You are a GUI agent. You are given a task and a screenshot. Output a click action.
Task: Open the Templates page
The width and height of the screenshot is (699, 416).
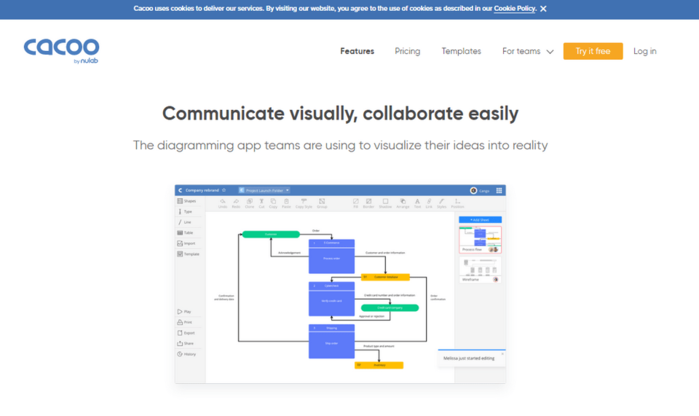point(461,51)
